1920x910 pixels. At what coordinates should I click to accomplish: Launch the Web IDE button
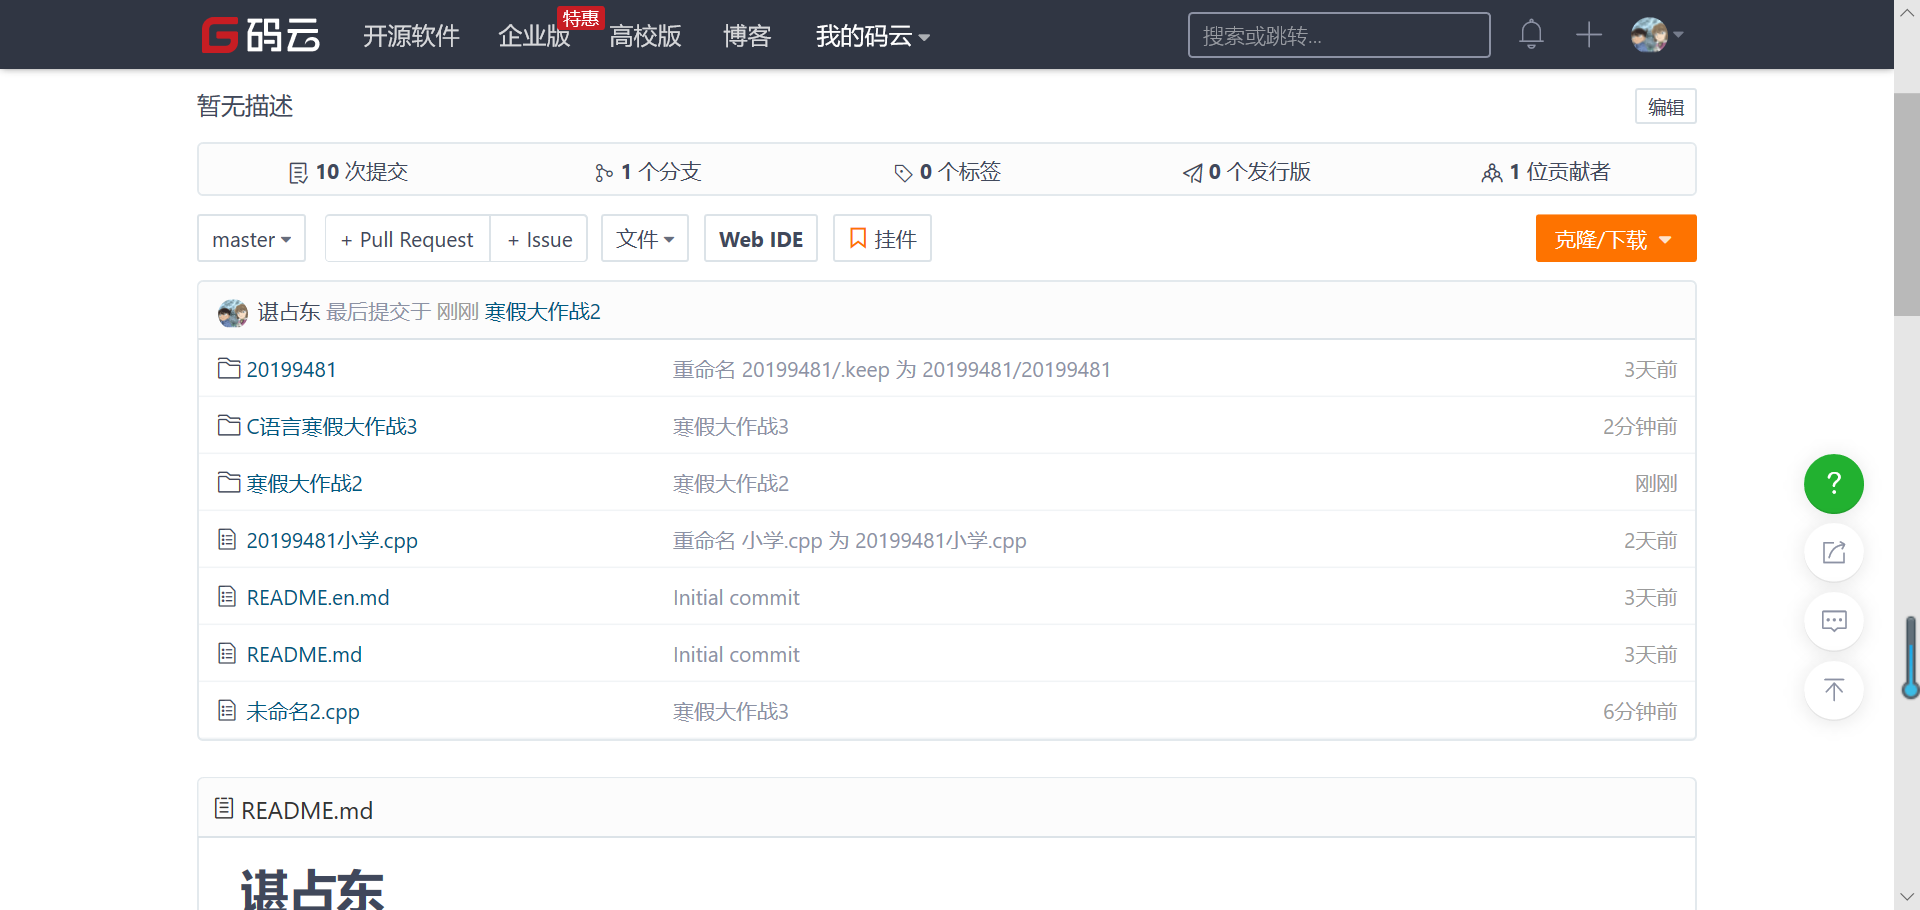click(761, 239)
